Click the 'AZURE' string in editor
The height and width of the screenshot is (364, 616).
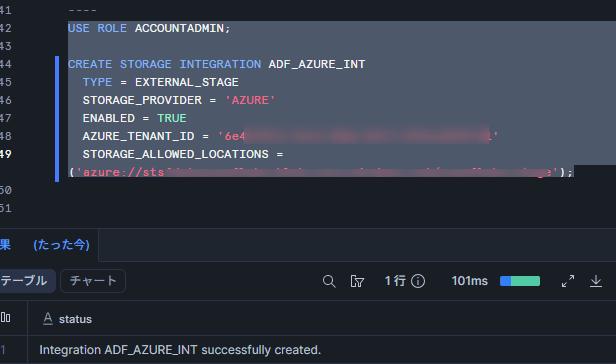250,100
